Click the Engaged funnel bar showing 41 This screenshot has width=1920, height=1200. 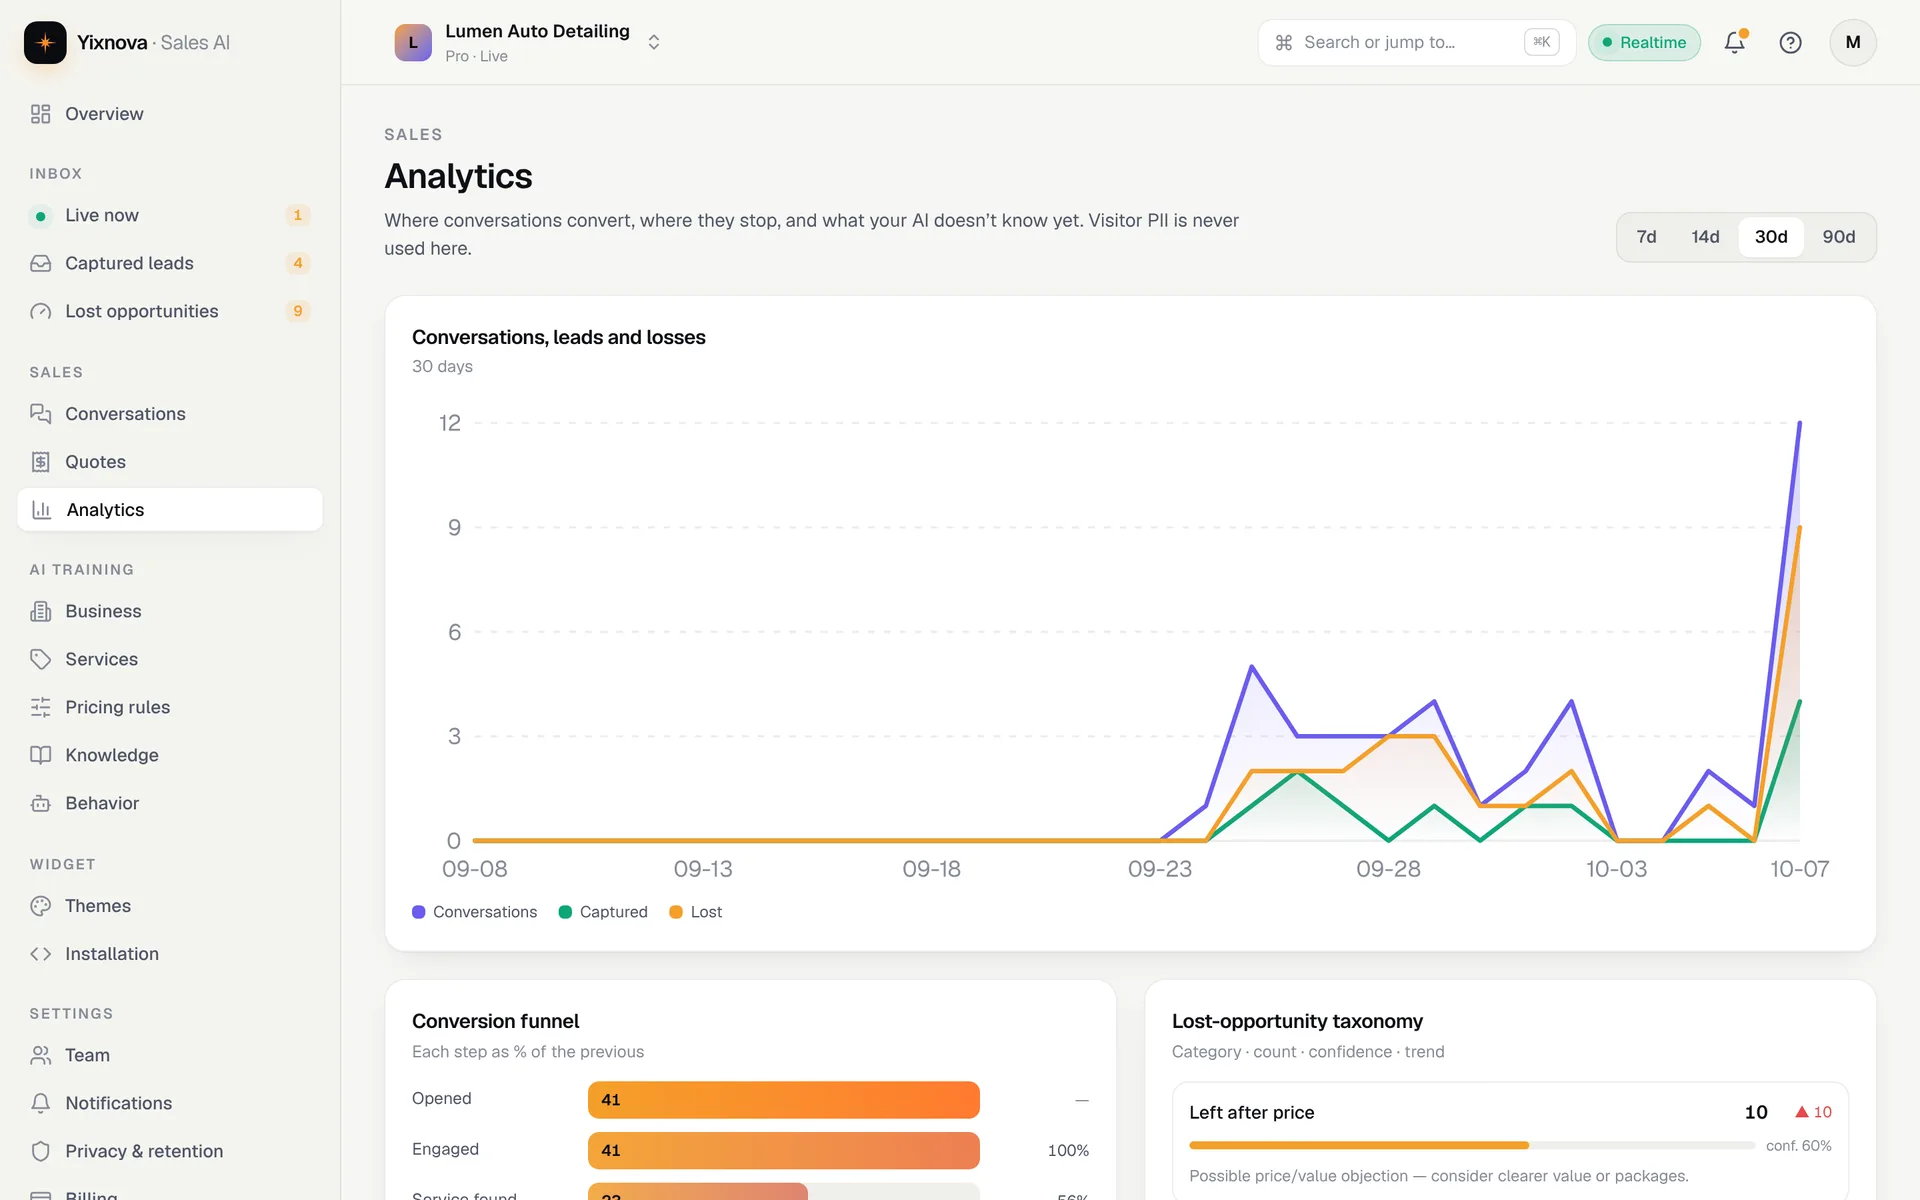784,1151
